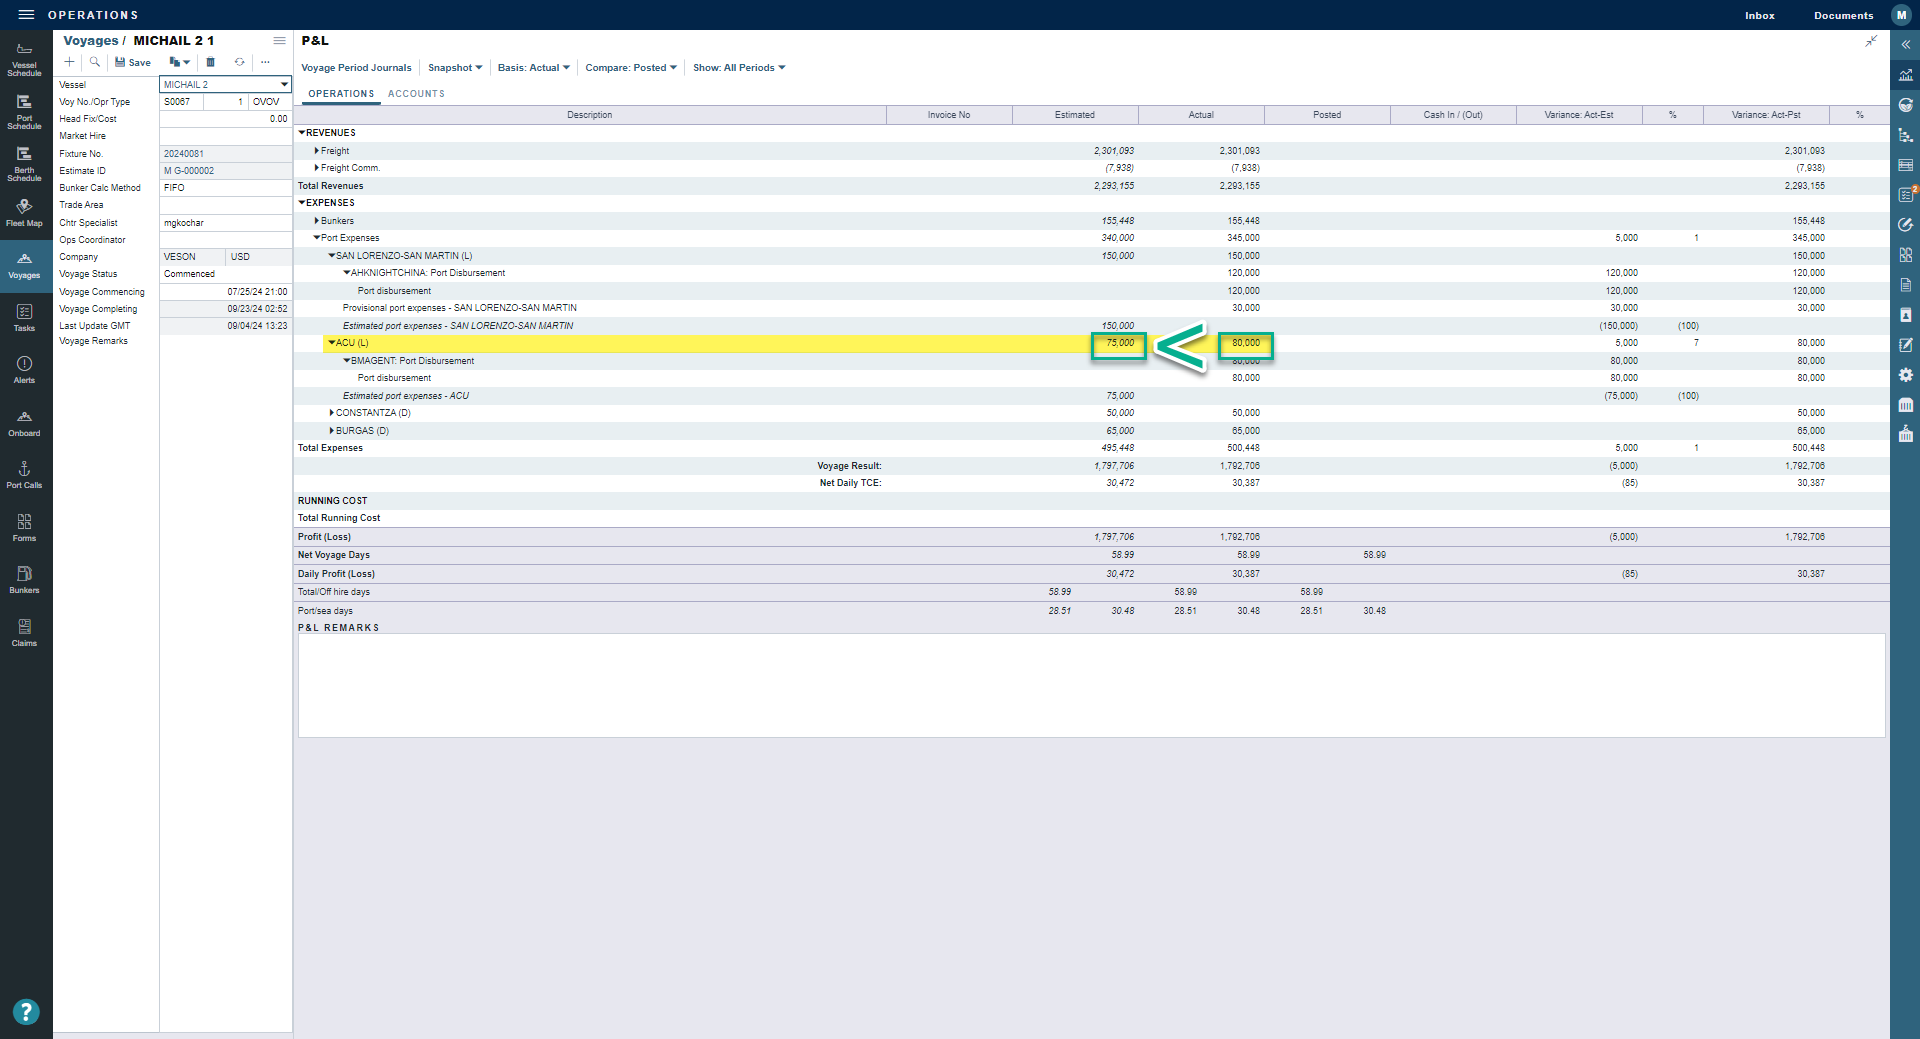Open the task checklist icon with badge
Viewport: 1920px width, 1039px height.
1905,195
